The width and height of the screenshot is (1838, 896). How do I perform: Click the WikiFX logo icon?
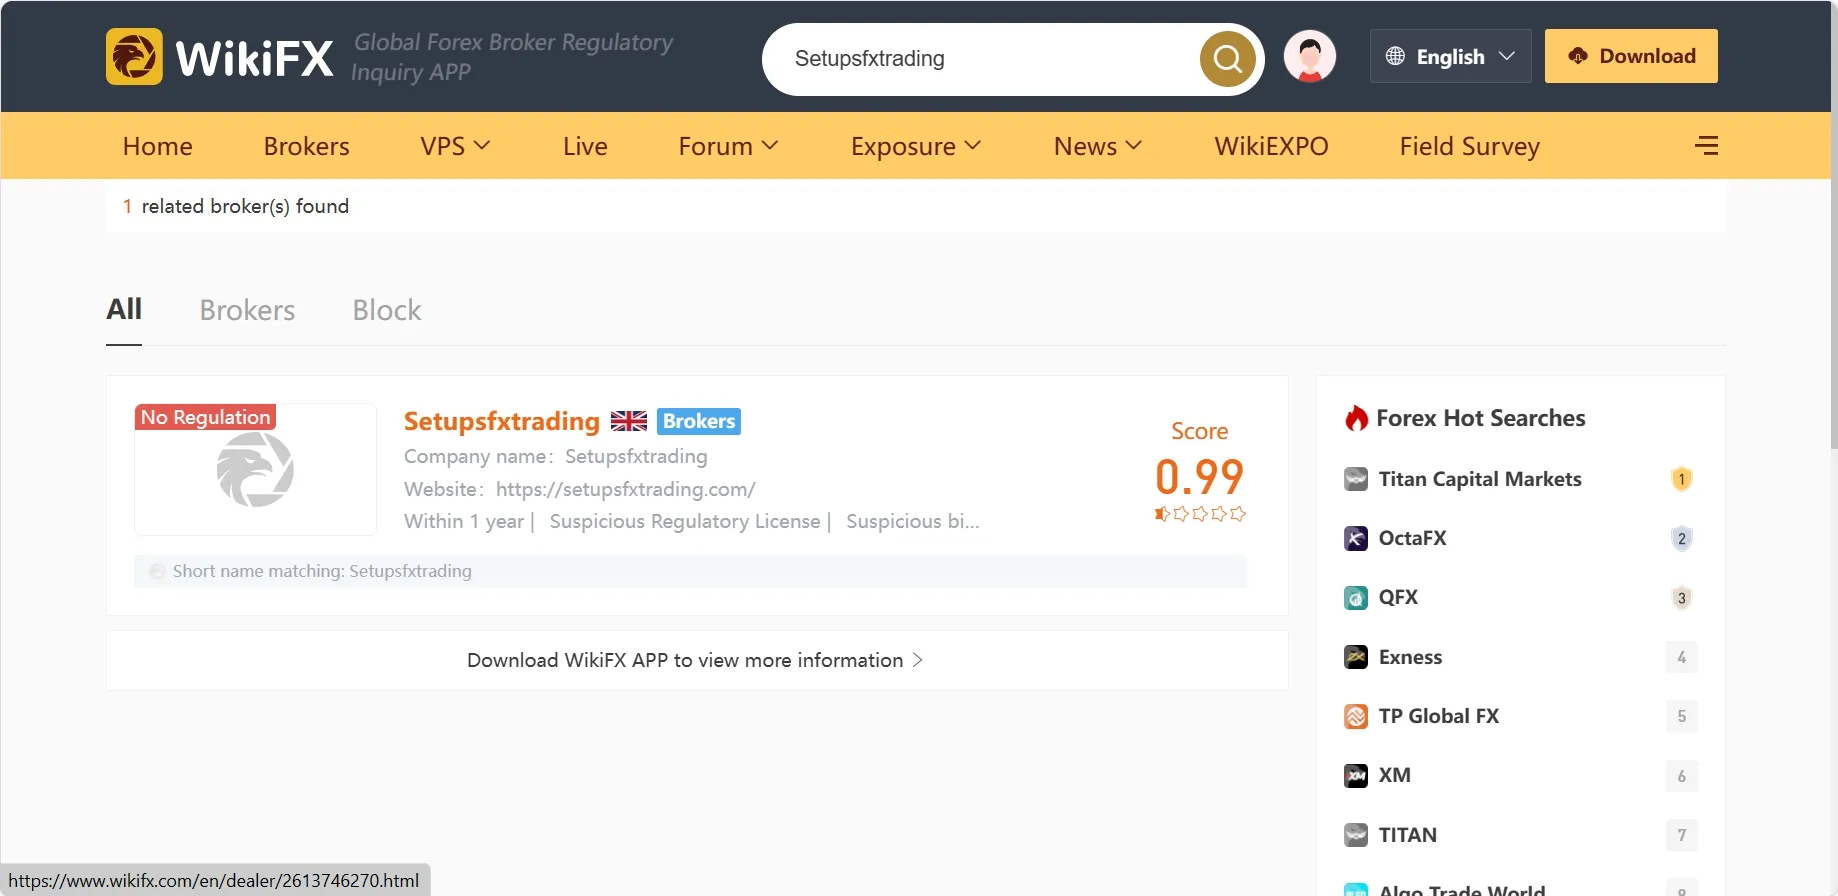point(134,57)
